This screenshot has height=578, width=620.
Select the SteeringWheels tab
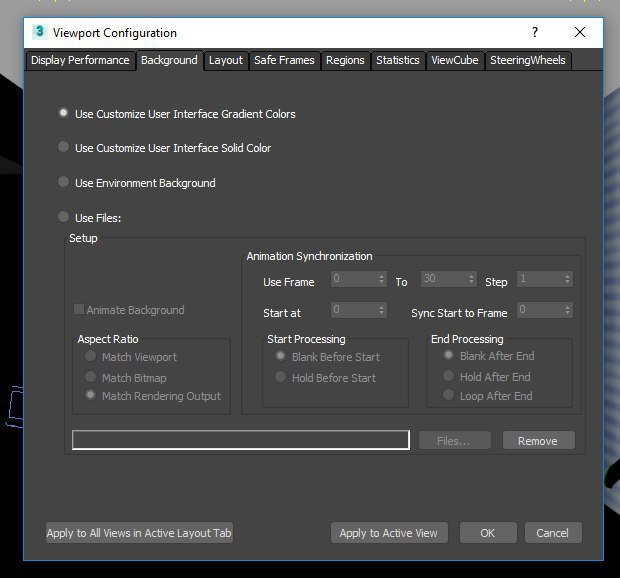(527, 60)
